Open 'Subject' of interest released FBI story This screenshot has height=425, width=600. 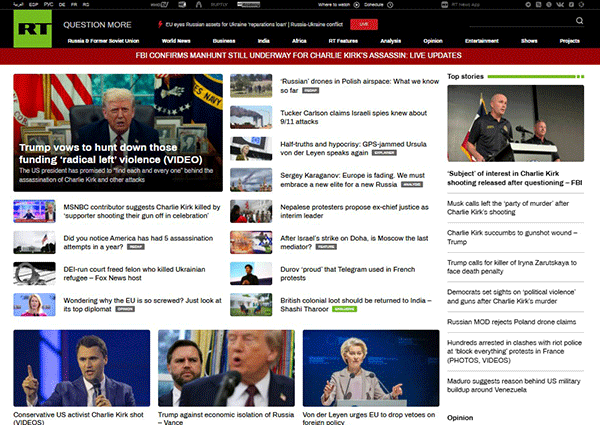point(515,178)
